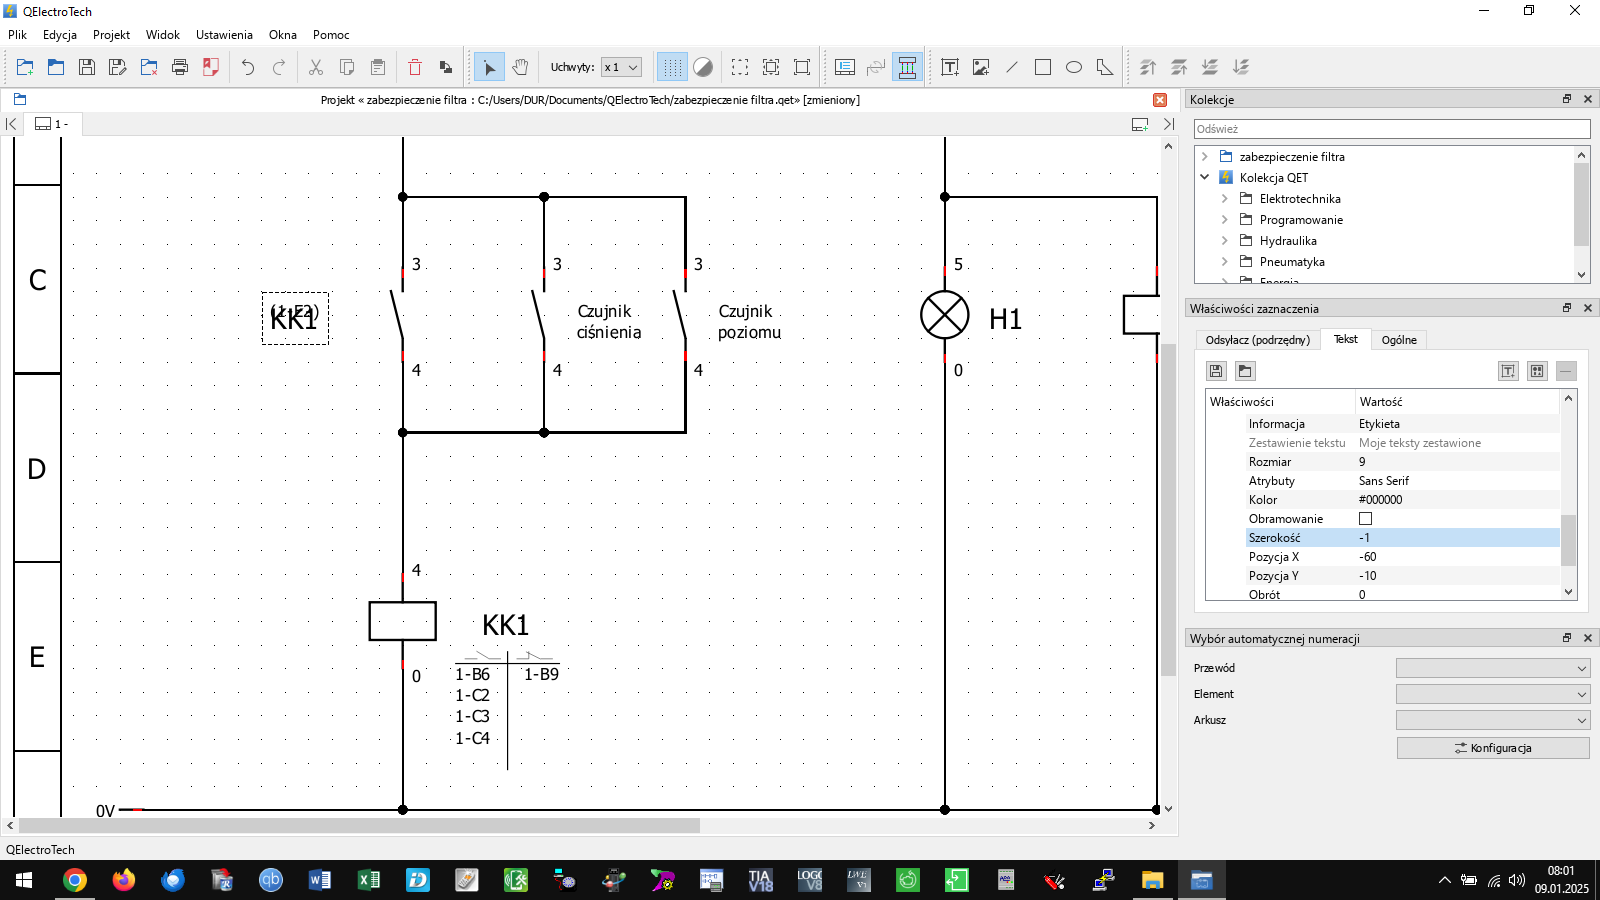The image size is (1600, 900).
Task: Click the Odśwież search field
Action: (x=1391, y=129)
